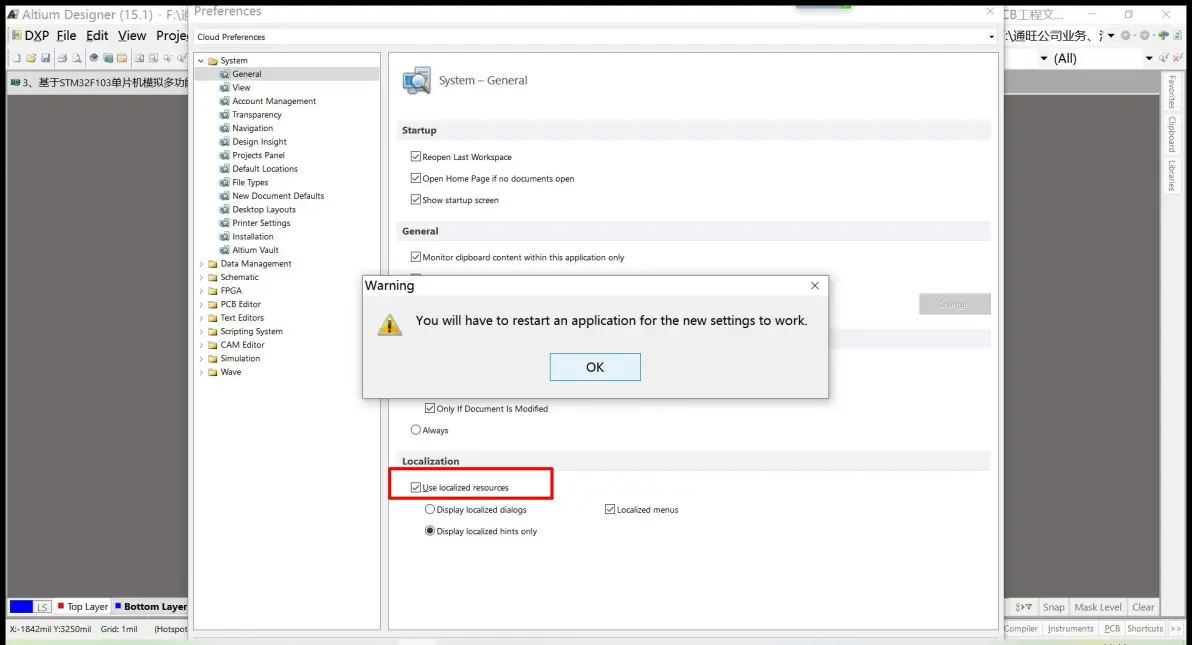Click the colorful home page icon in the Altium toolbar

tap(1163, 35)
